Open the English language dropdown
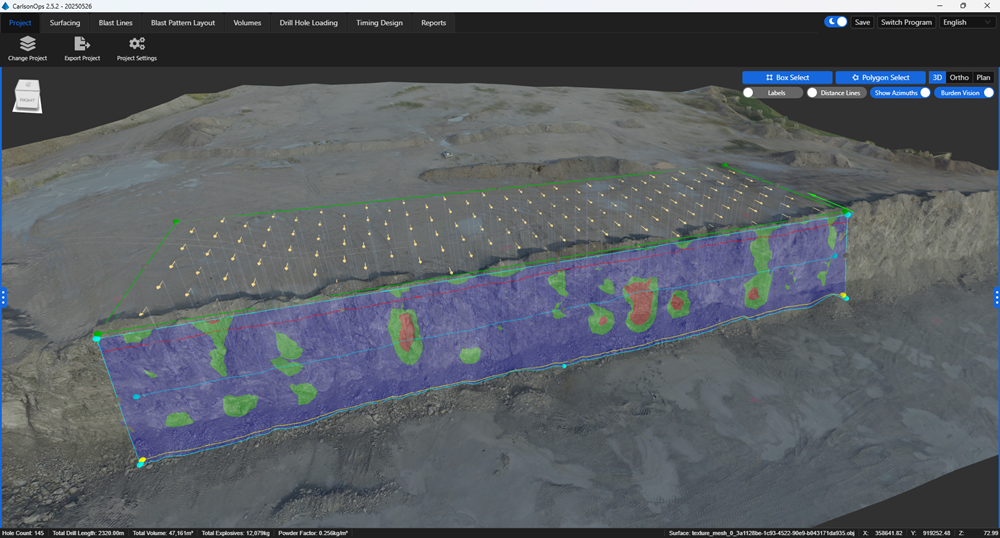Viewport: 1000px width, 538px height. (967, 22)
